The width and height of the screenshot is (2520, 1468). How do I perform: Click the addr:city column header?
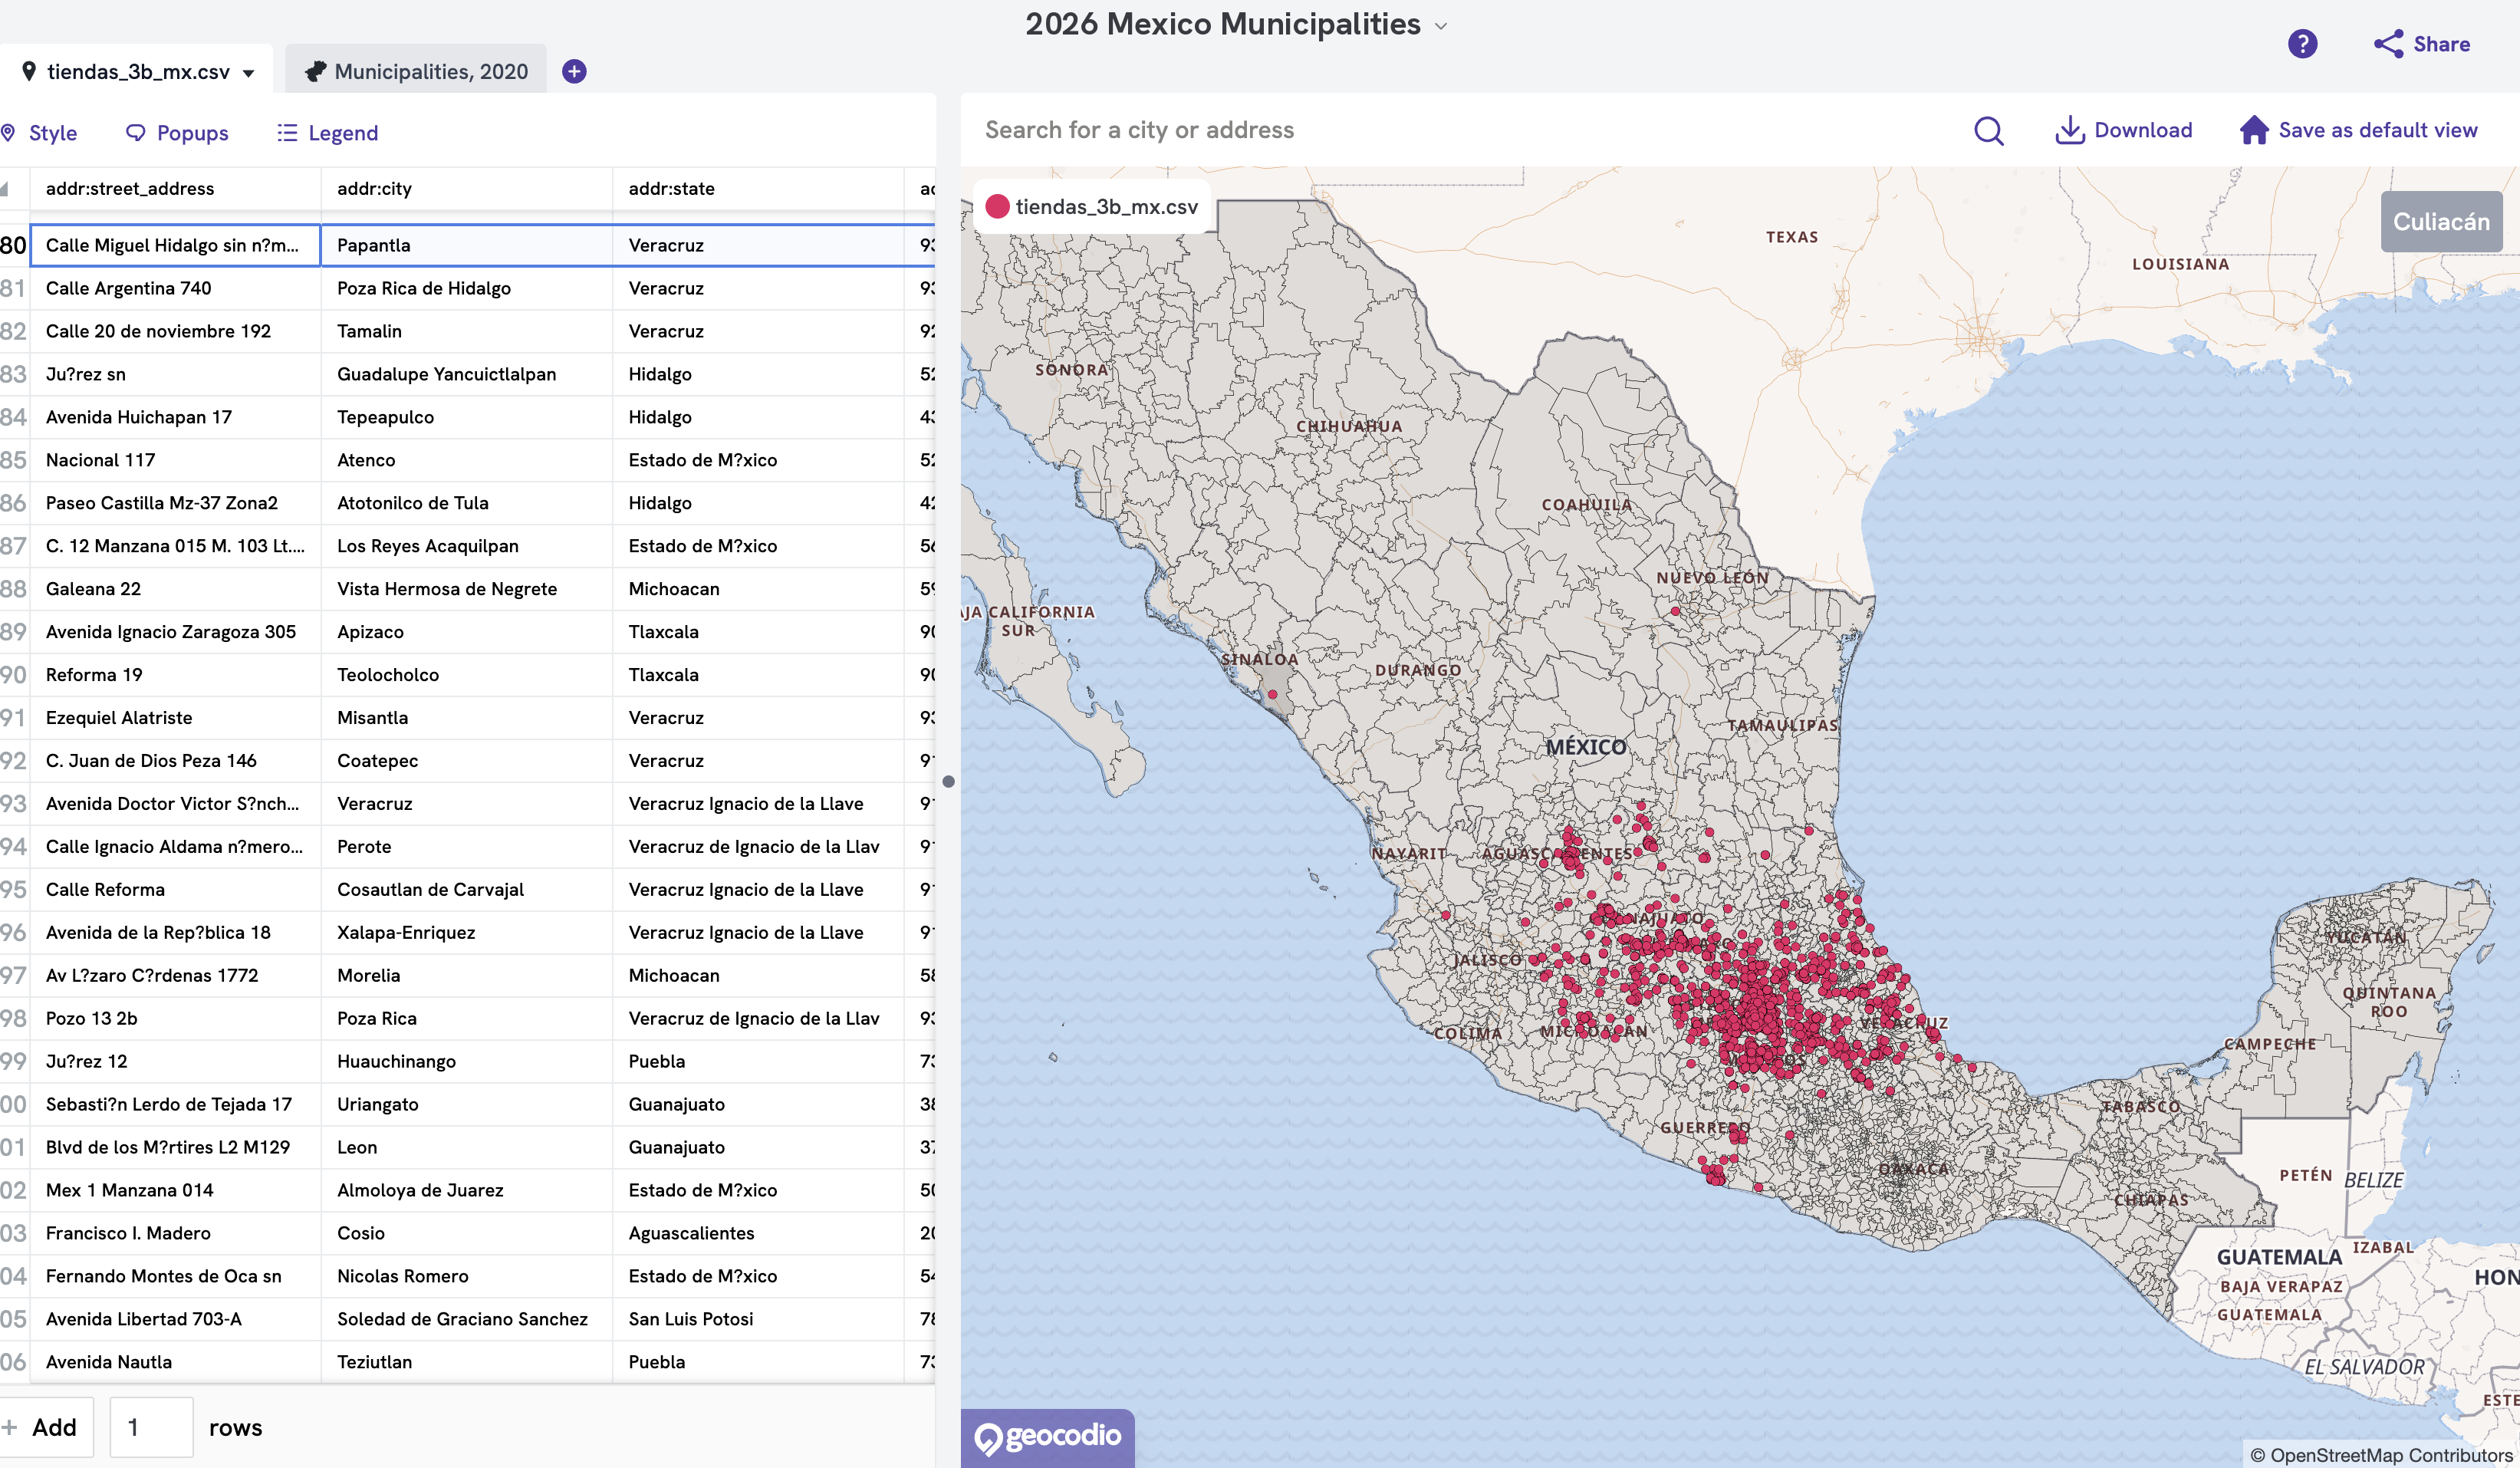pyautogui.click(x=466, y=188)
